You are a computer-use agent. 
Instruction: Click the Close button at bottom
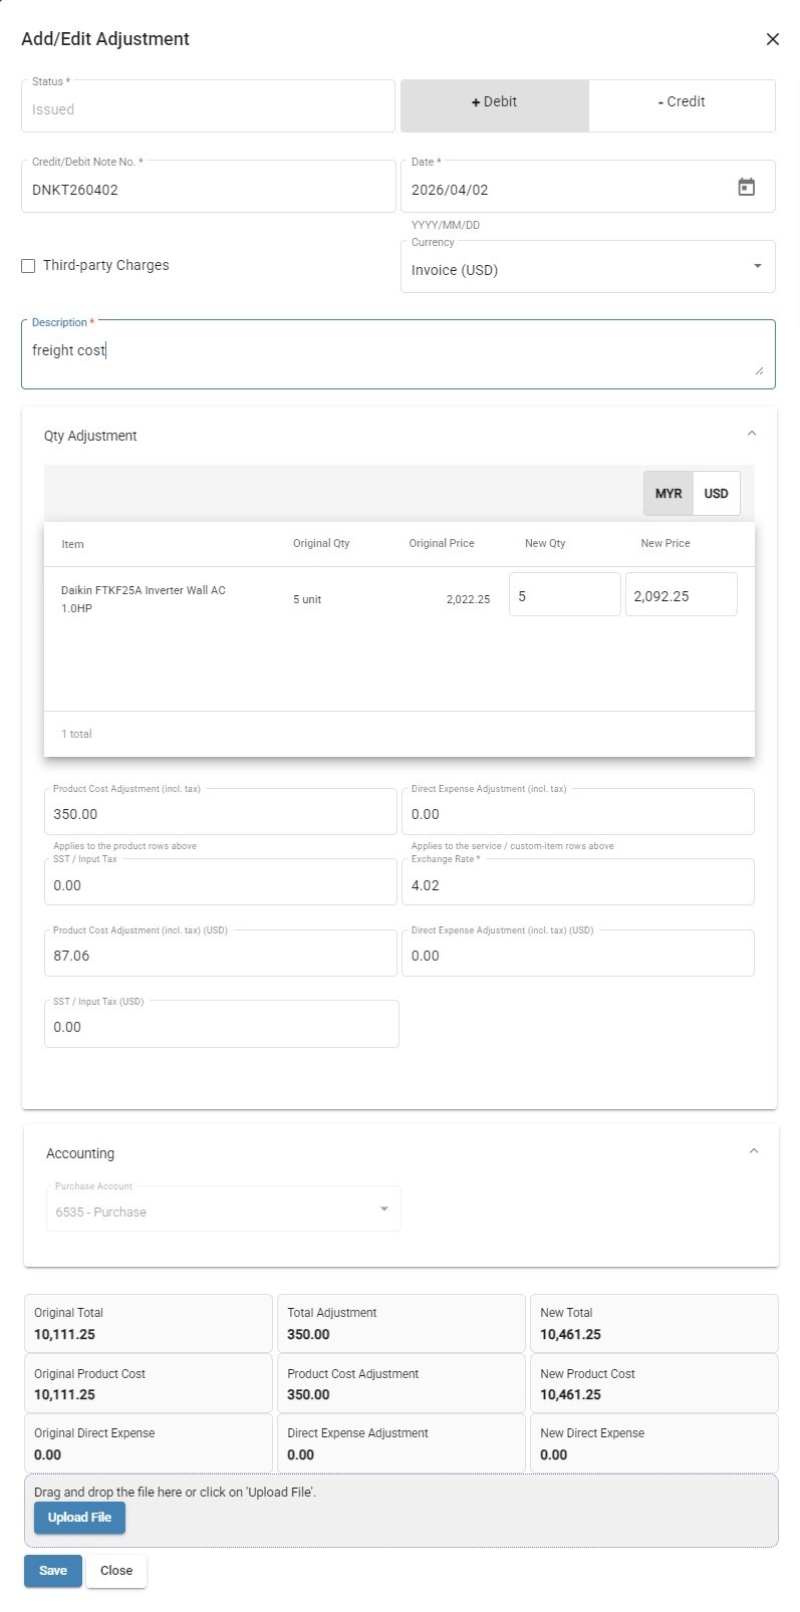[x=116, y=1570]
